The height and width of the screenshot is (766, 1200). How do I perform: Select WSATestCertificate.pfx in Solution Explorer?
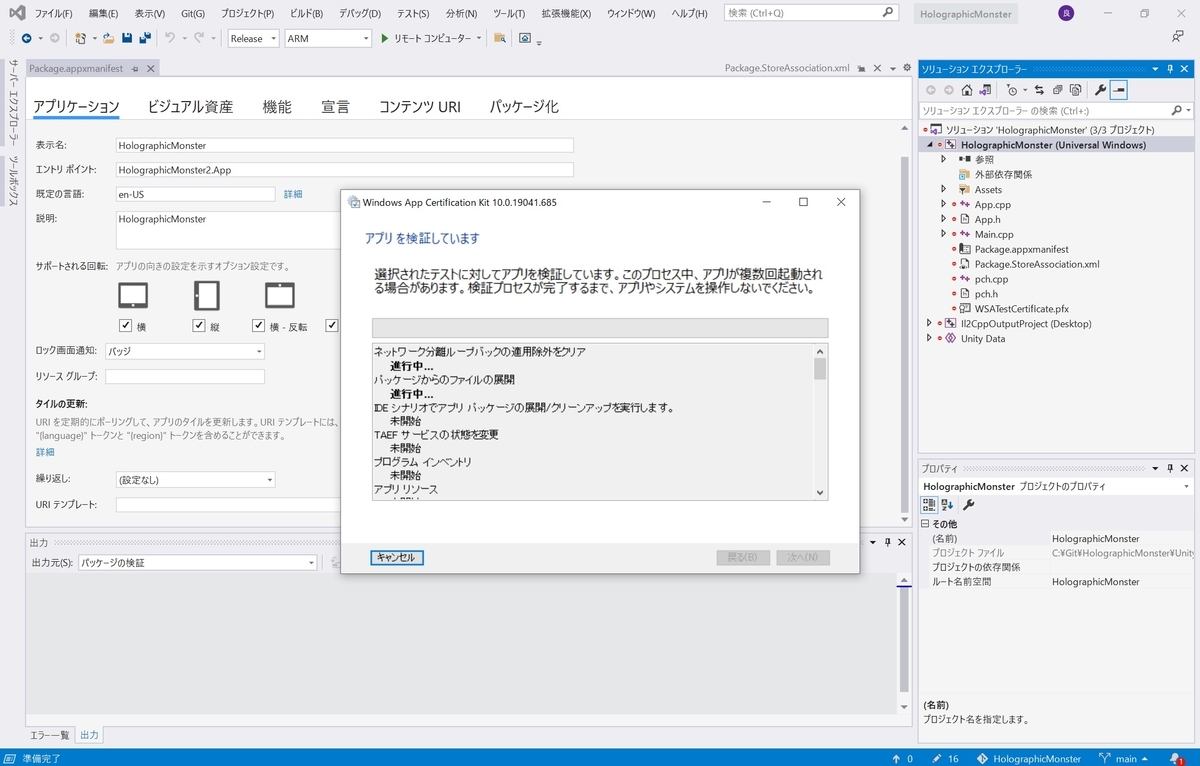tap(1021, 309)
